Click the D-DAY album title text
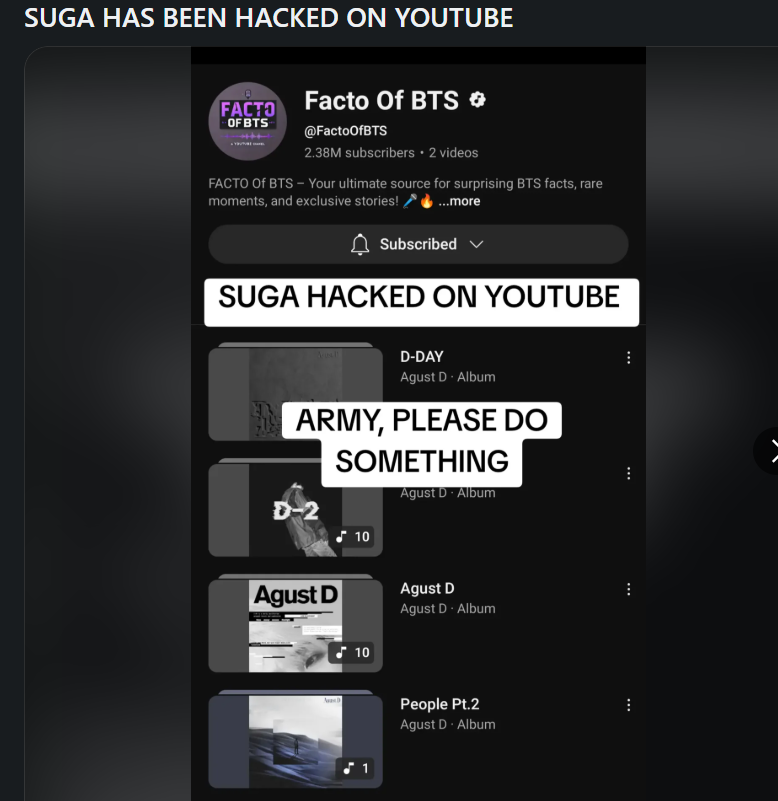 point(422,357)
